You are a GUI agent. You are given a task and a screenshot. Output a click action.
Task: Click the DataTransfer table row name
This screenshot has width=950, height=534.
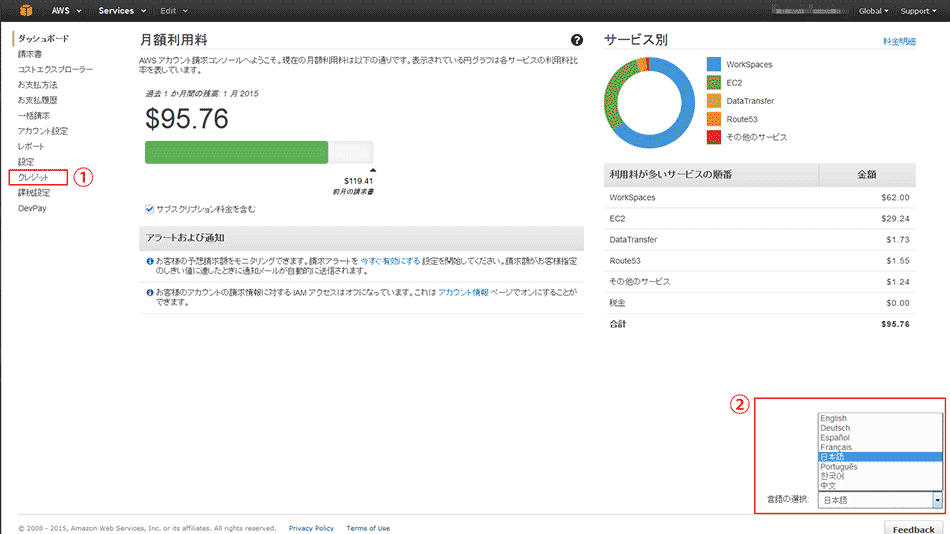[x=633, y=240]
